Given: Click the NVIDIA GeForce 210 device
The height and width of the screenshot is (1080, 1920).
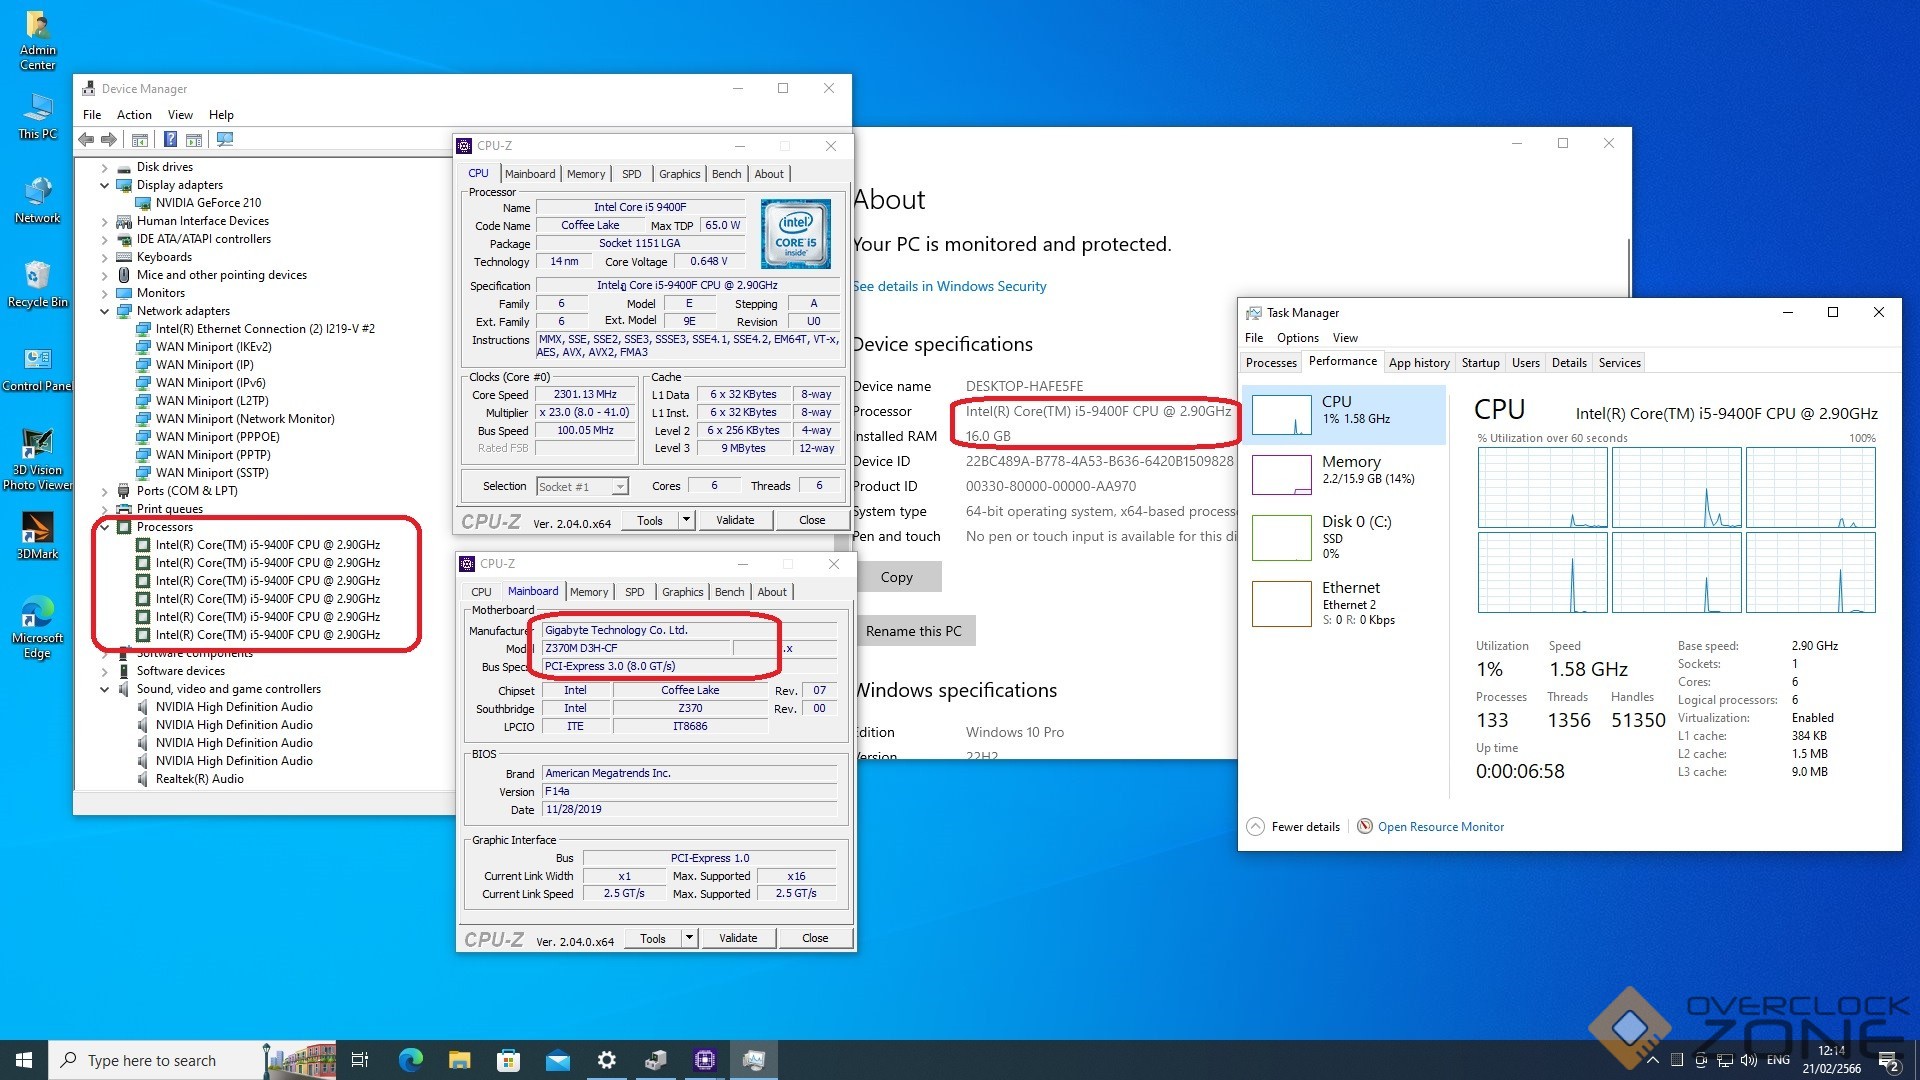Looking at the screenshot, I should [208, 203].
